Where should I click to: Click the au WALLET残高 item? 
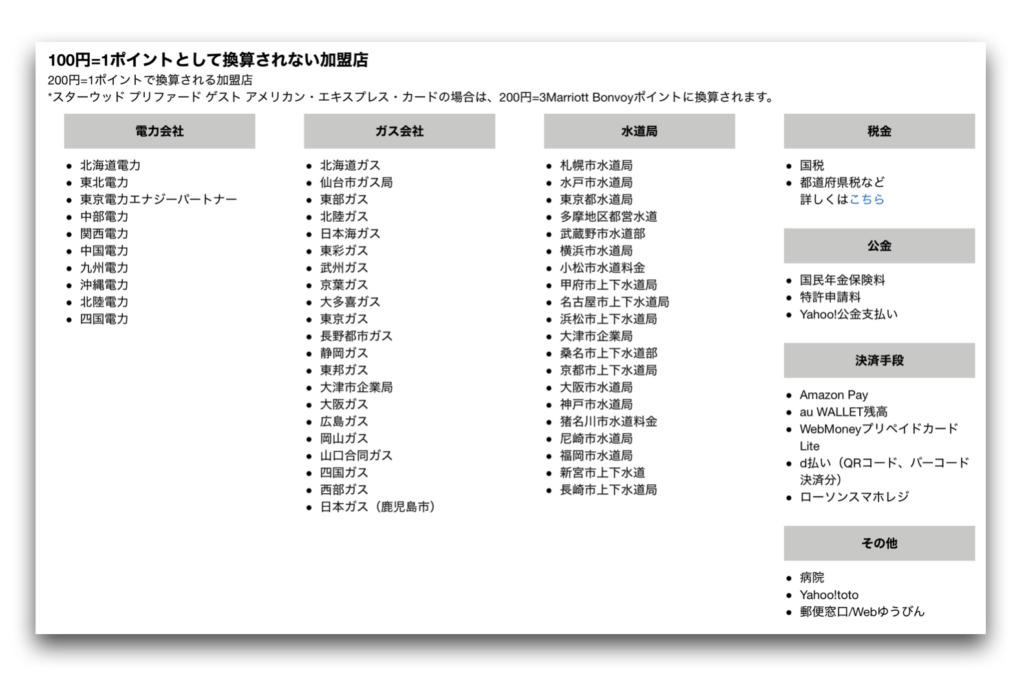(x=843, y=412)
